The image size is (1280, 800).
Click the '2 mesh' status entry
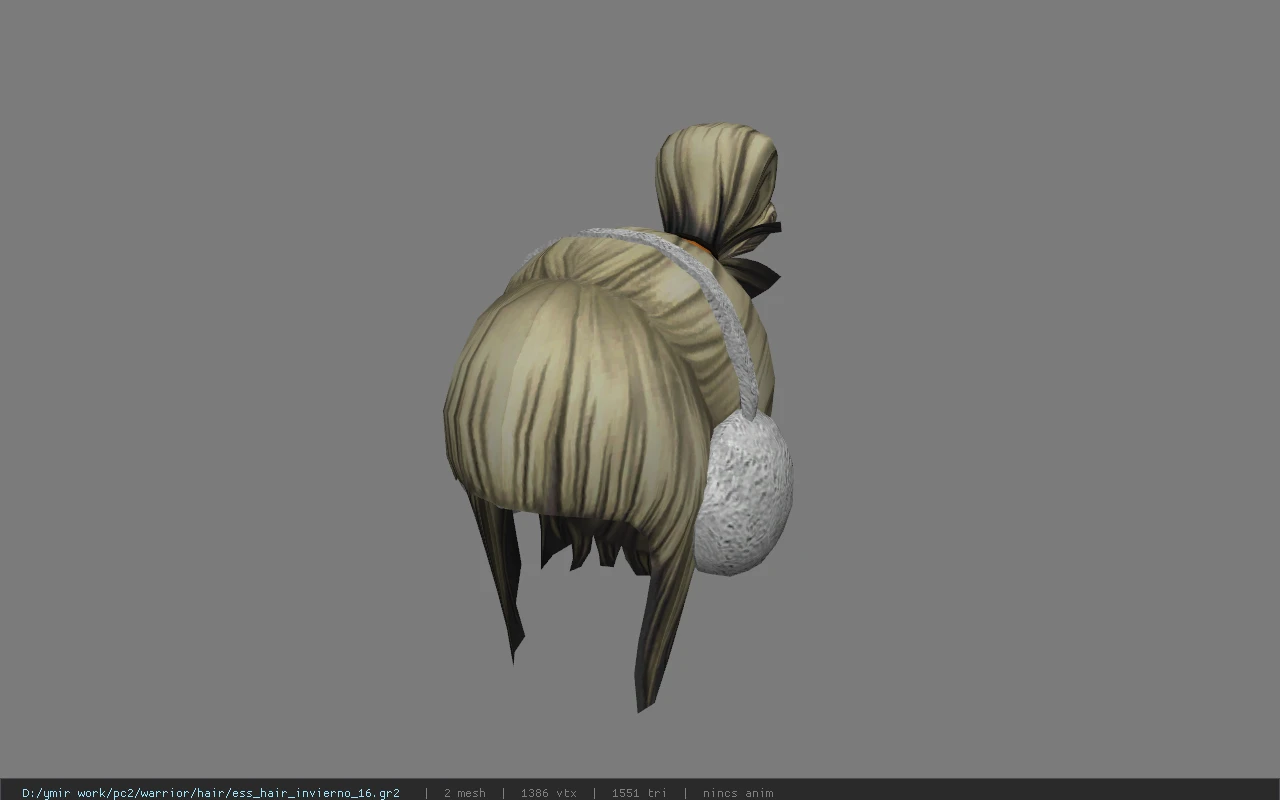(x=465, y=793)
